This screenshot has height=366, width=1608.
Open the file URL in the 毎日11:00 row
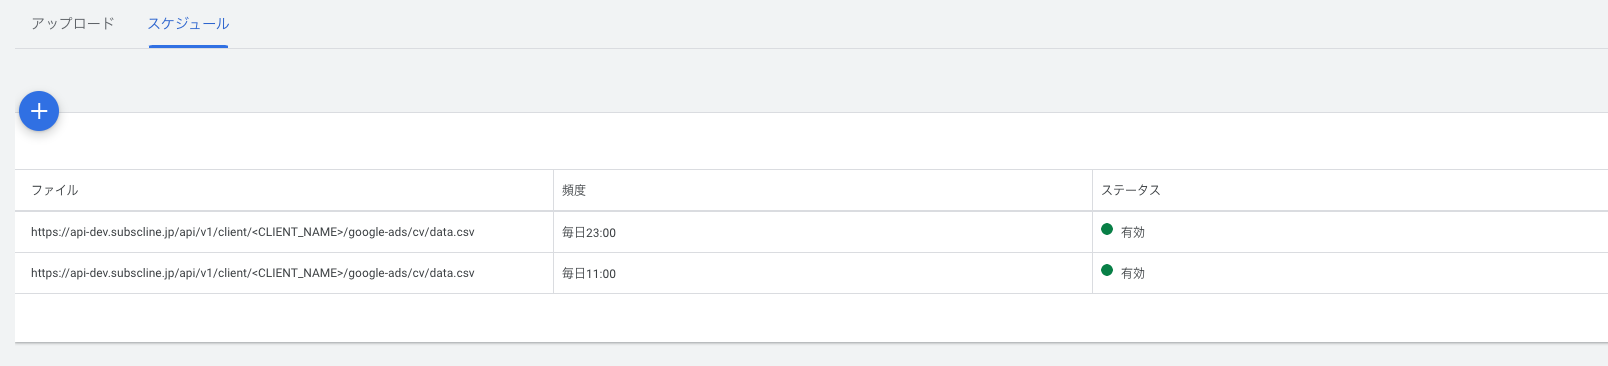point(253,273)
